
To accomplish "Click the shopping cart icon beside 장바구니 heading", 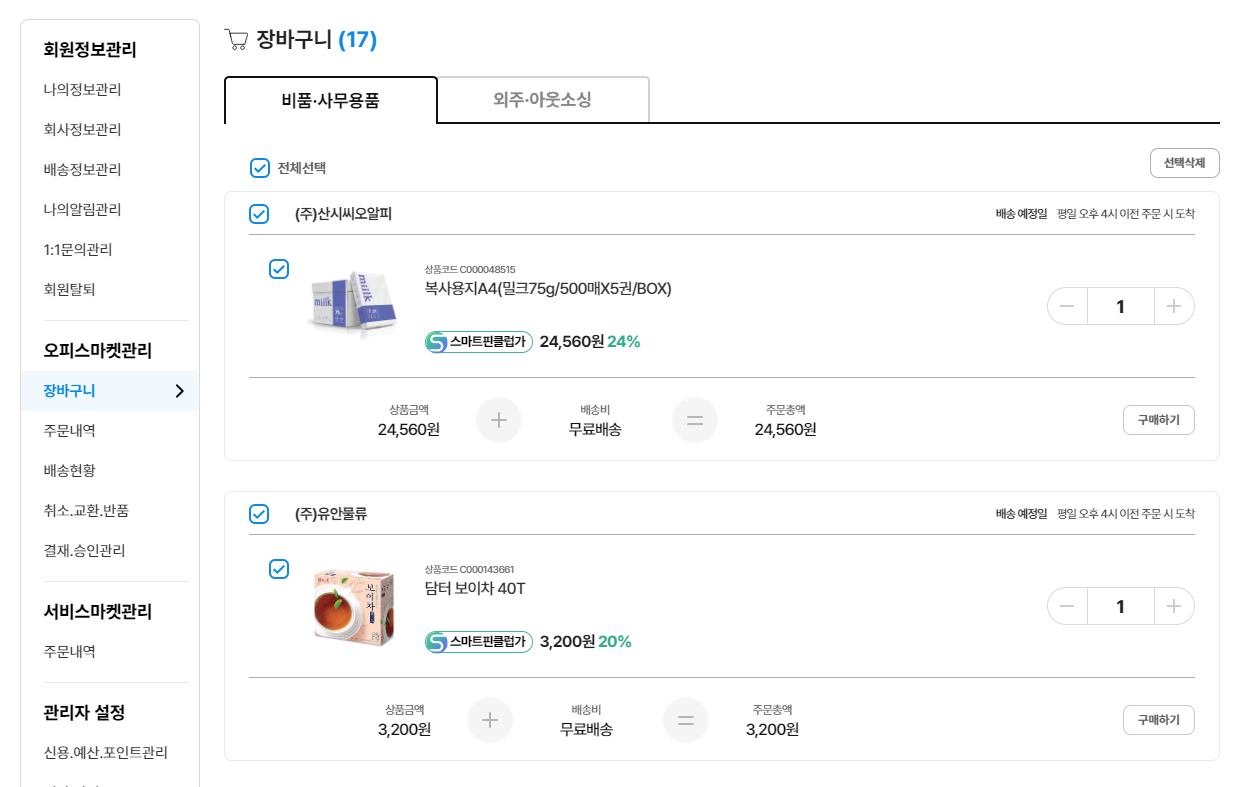I will (x=237, y=40).
